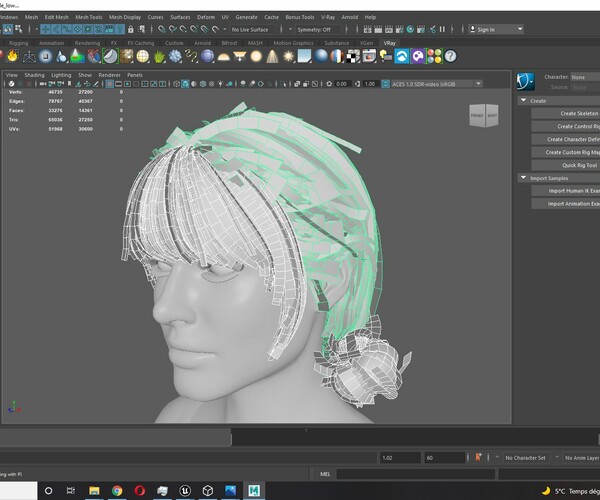Viewport: 600px width, 500px height.
Task: Open the No Character Set dropdown
Action: (525, 458)
